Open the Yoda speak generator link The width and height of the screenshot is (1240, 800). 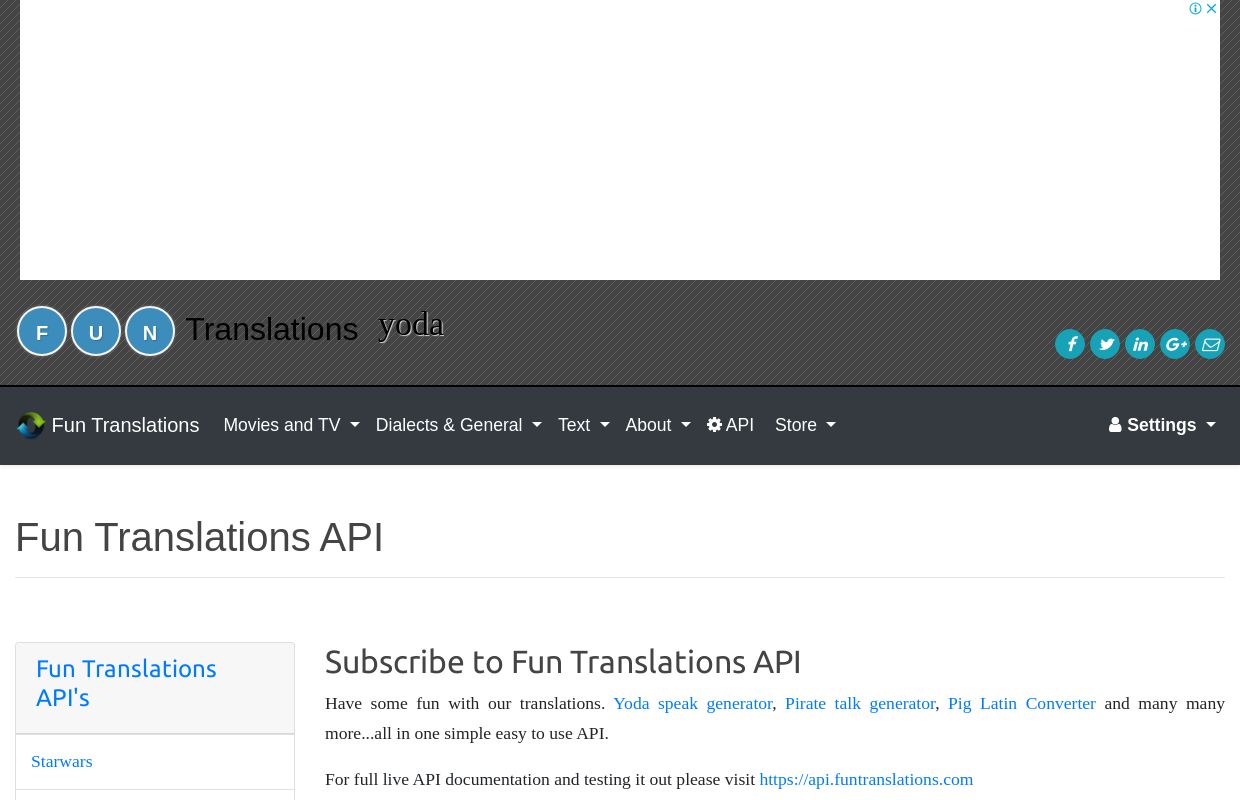click(x=693, y=703)
